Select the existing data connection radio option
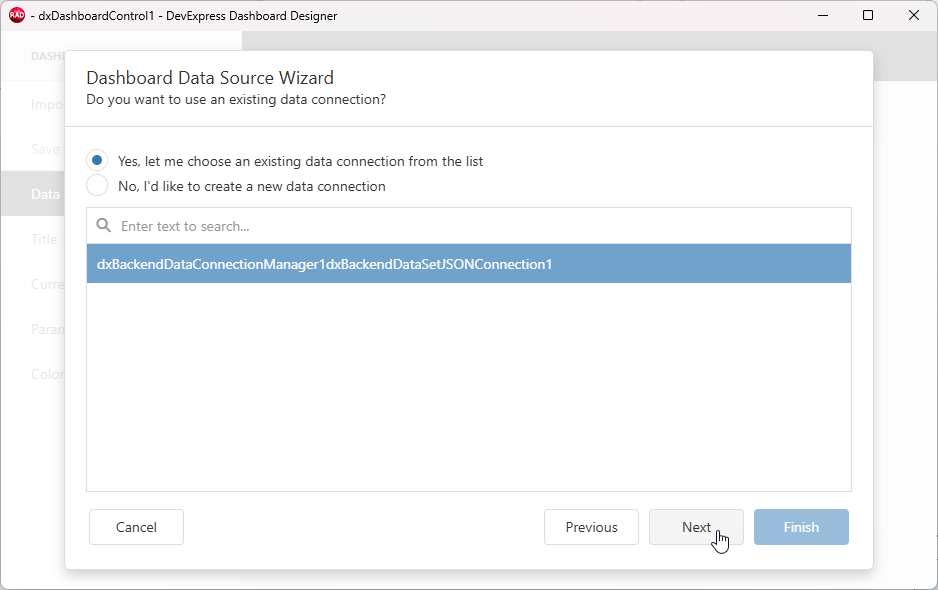 point(96,160)
